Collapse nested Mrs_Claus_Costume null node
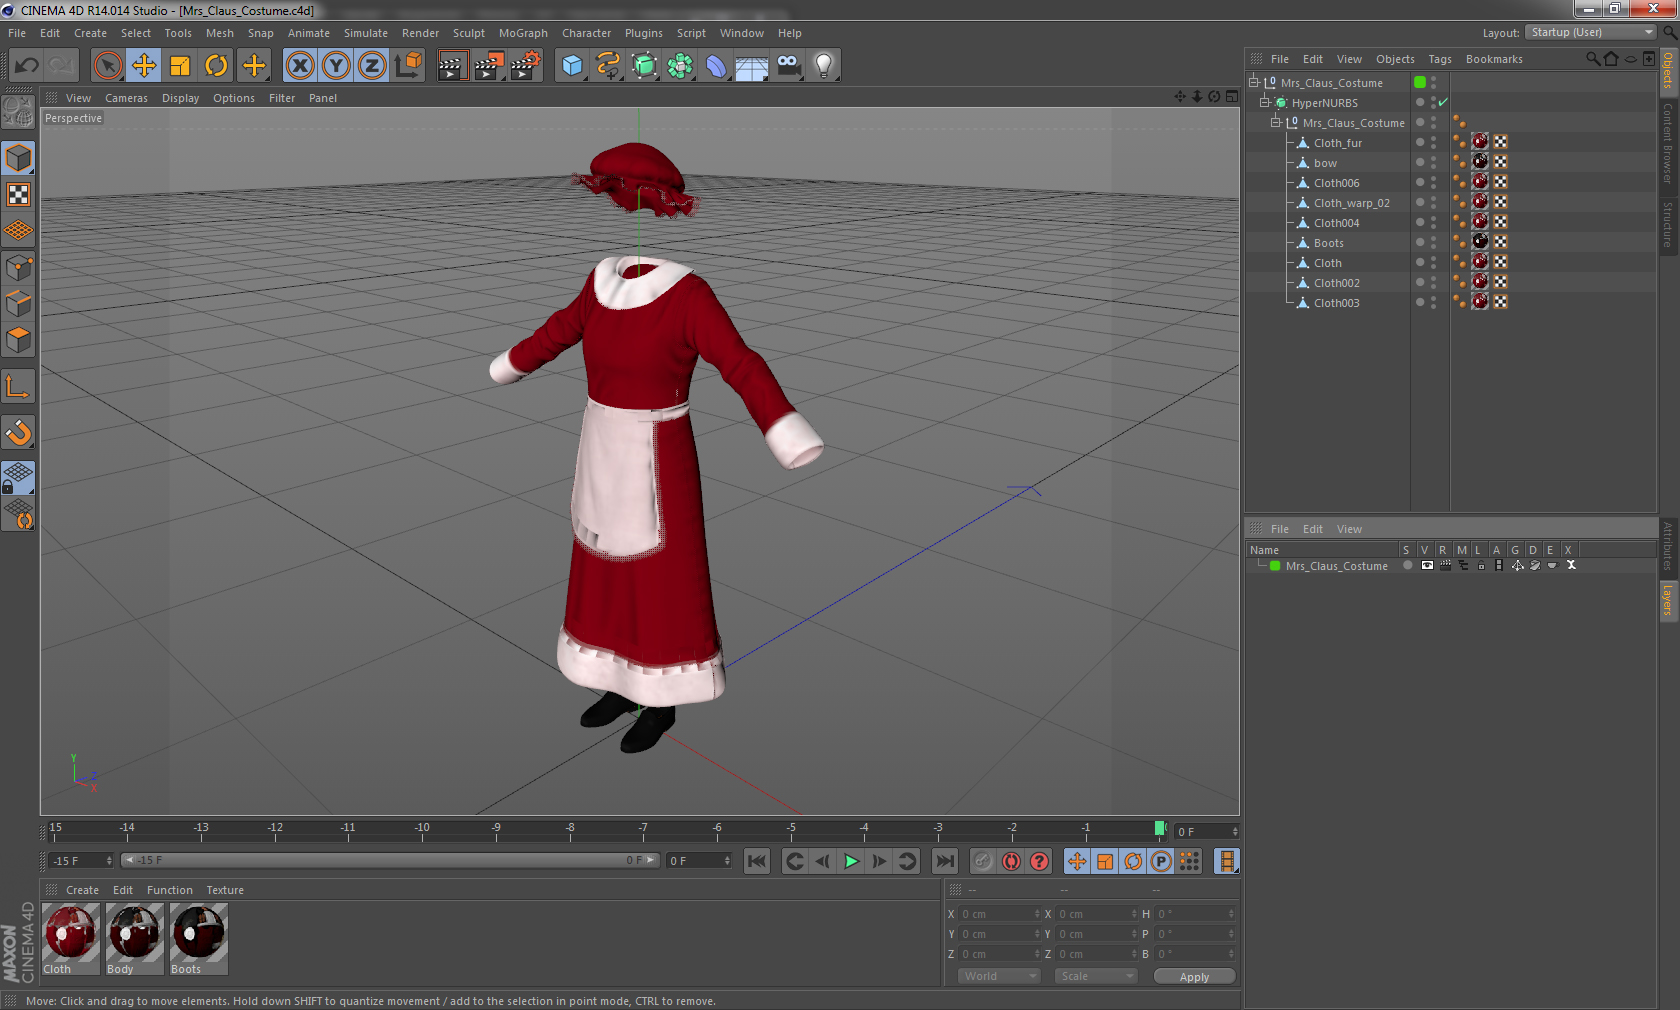This screenshot has height=1010, width=1680. point(1275,122)
